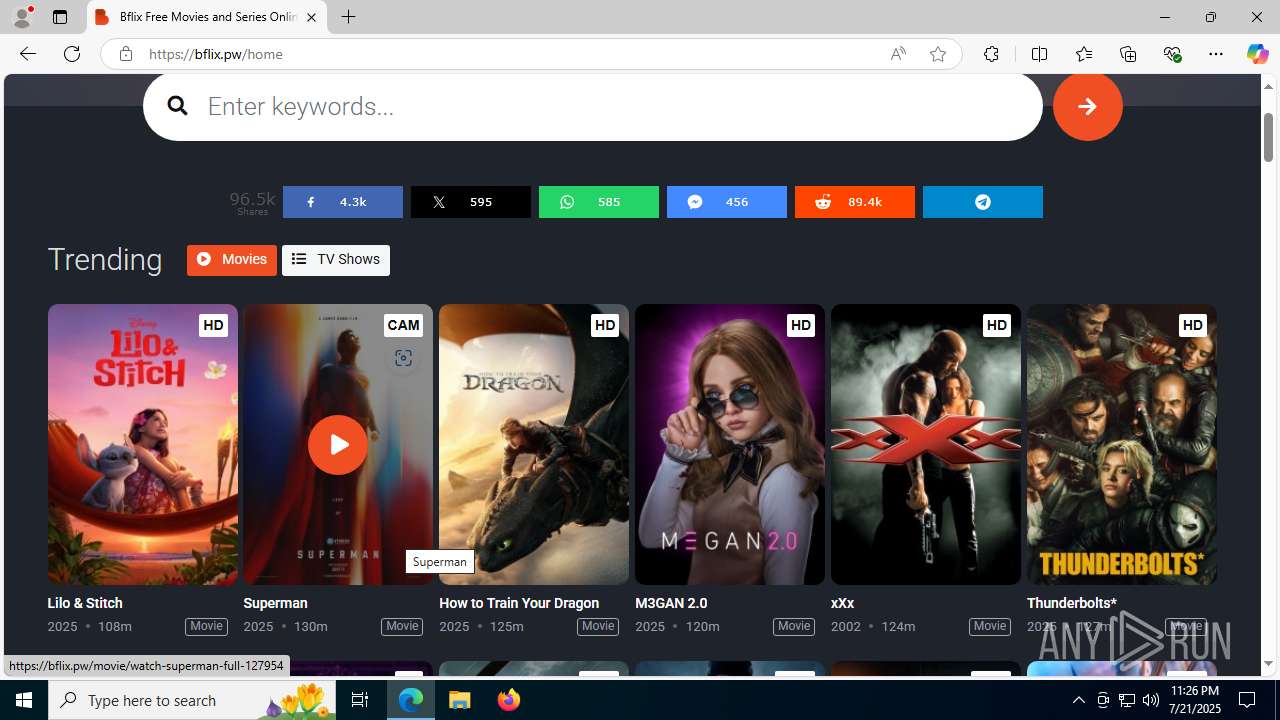
Task: Open the Collections icon
Action: click(1128, 54)
